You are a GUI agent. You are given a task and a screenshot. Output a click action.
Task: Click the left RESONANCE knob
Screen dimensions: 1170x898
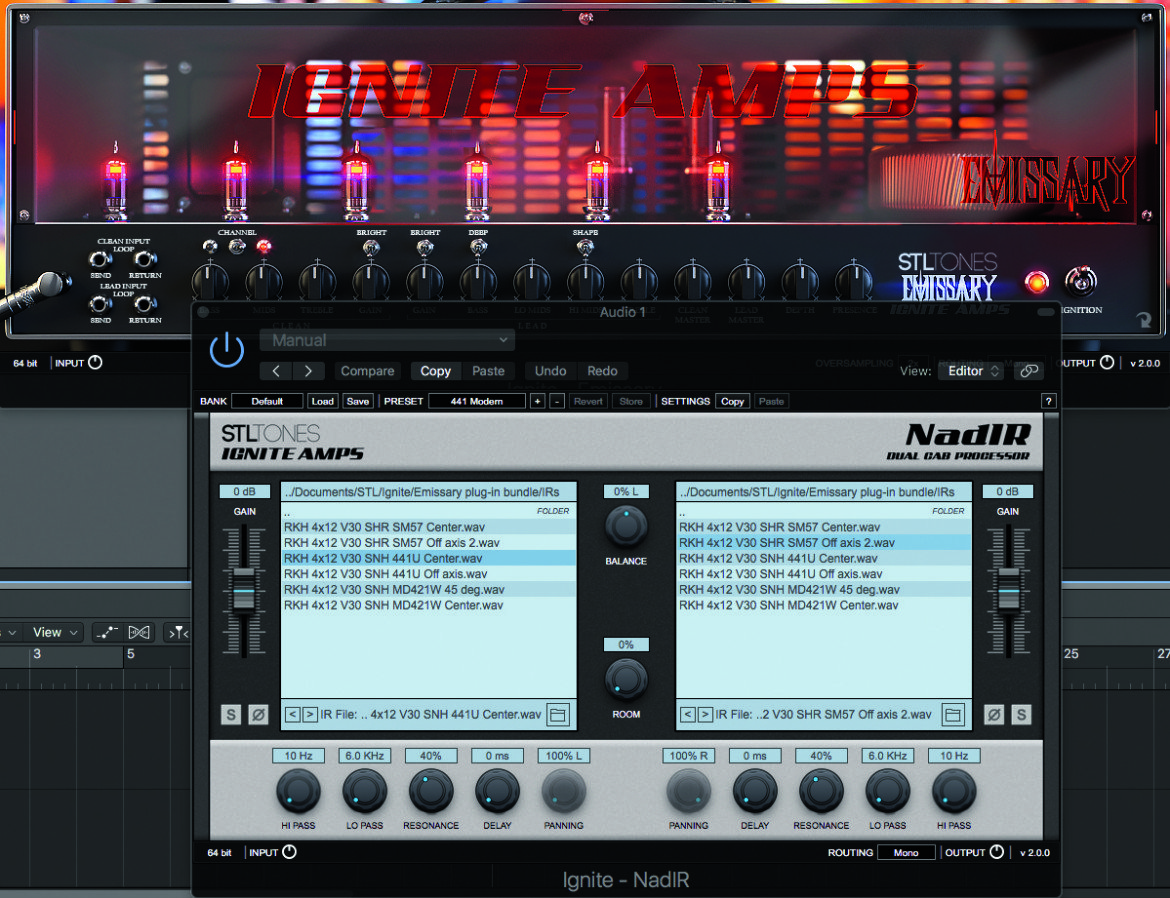(431, 791)
